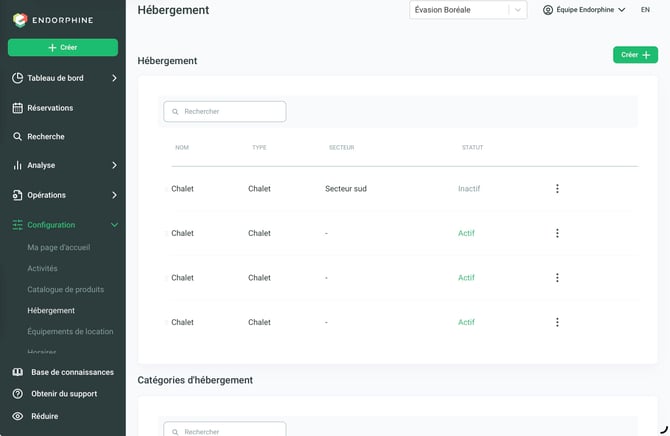The image size is (670, 436).
Task: Click the Base de connaissances book icon
Action: (18, 372)
